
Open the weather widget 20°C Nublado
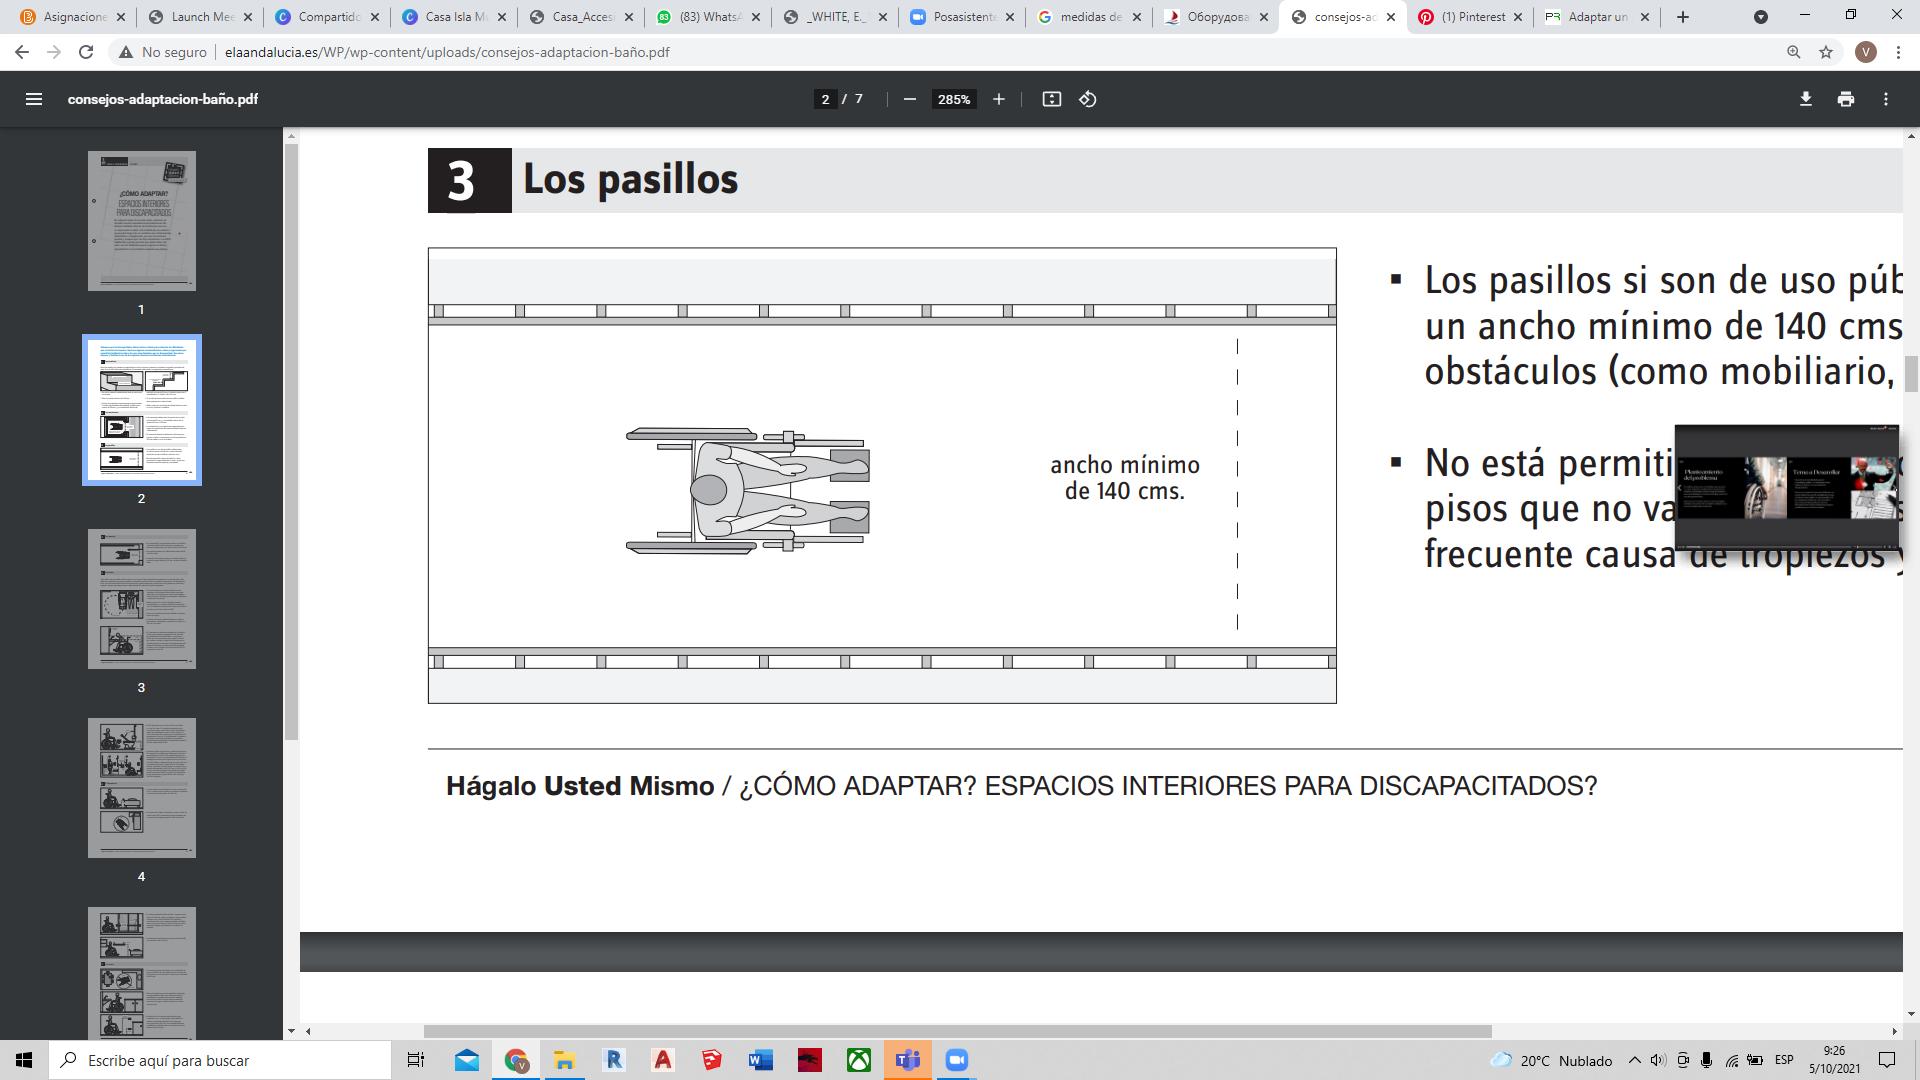(x=1551, y=1060)
